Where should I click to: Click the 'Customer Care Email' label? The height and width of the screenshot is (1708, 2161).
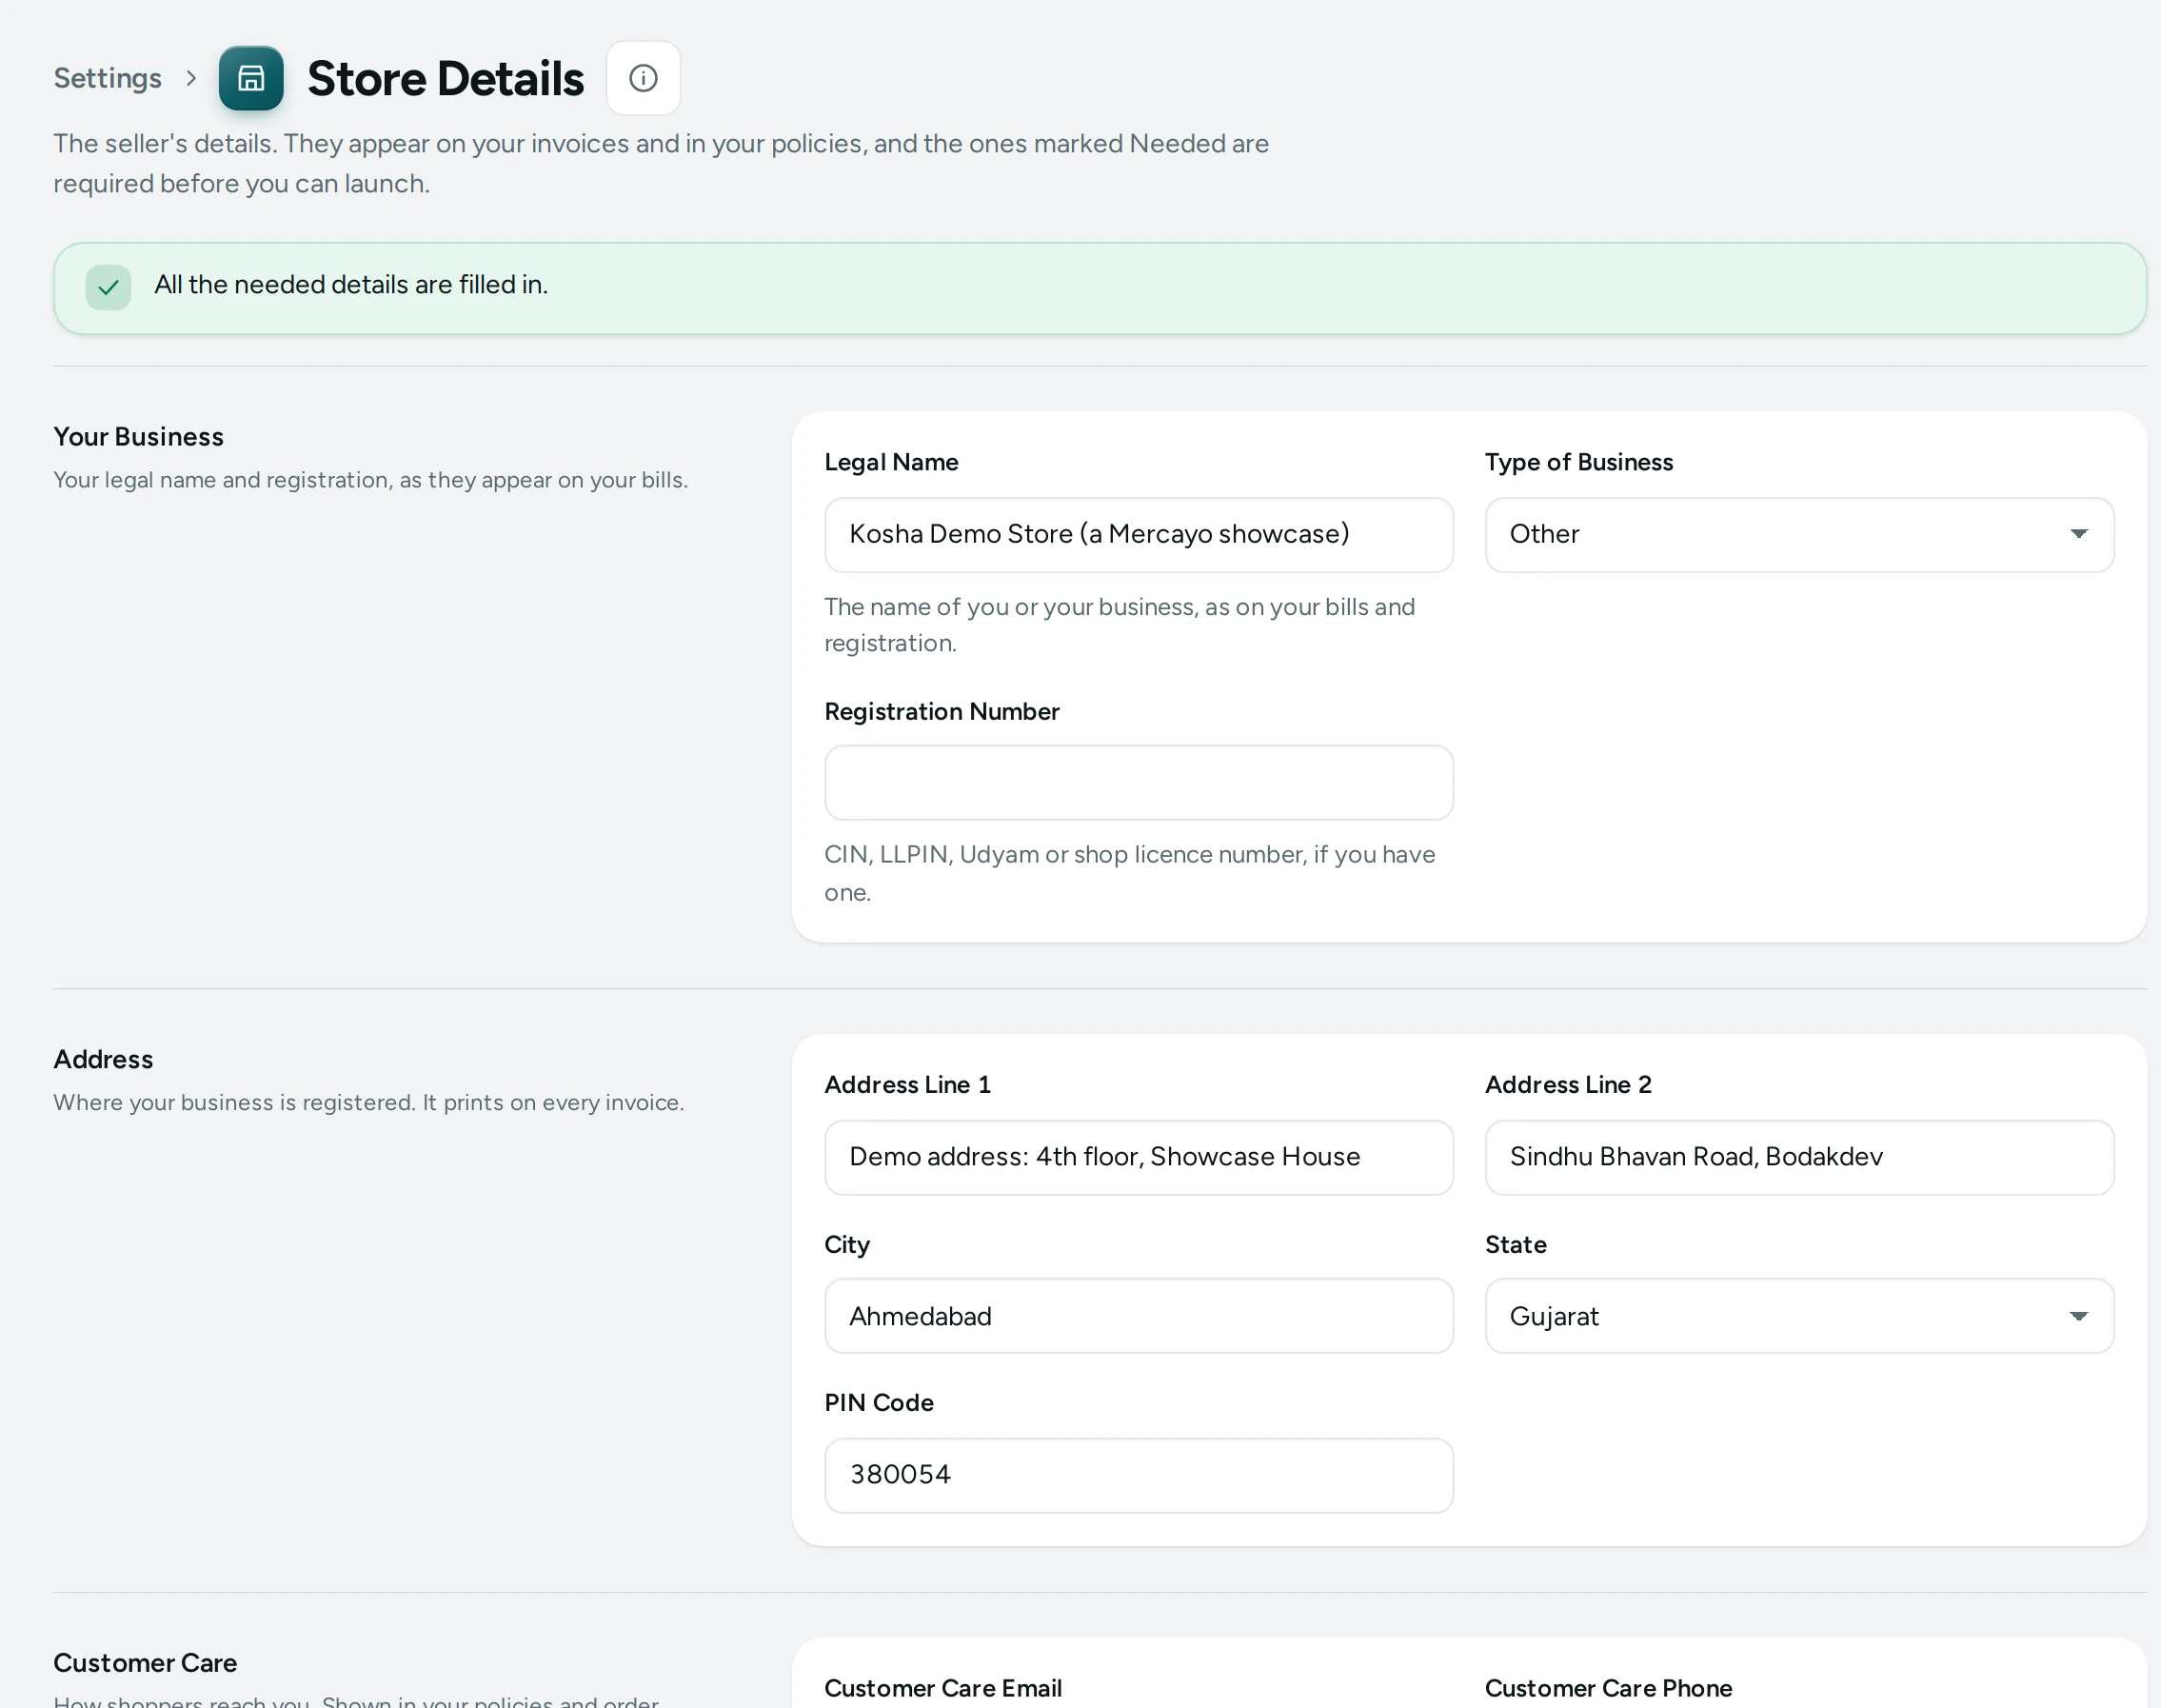coord(943,1688)
